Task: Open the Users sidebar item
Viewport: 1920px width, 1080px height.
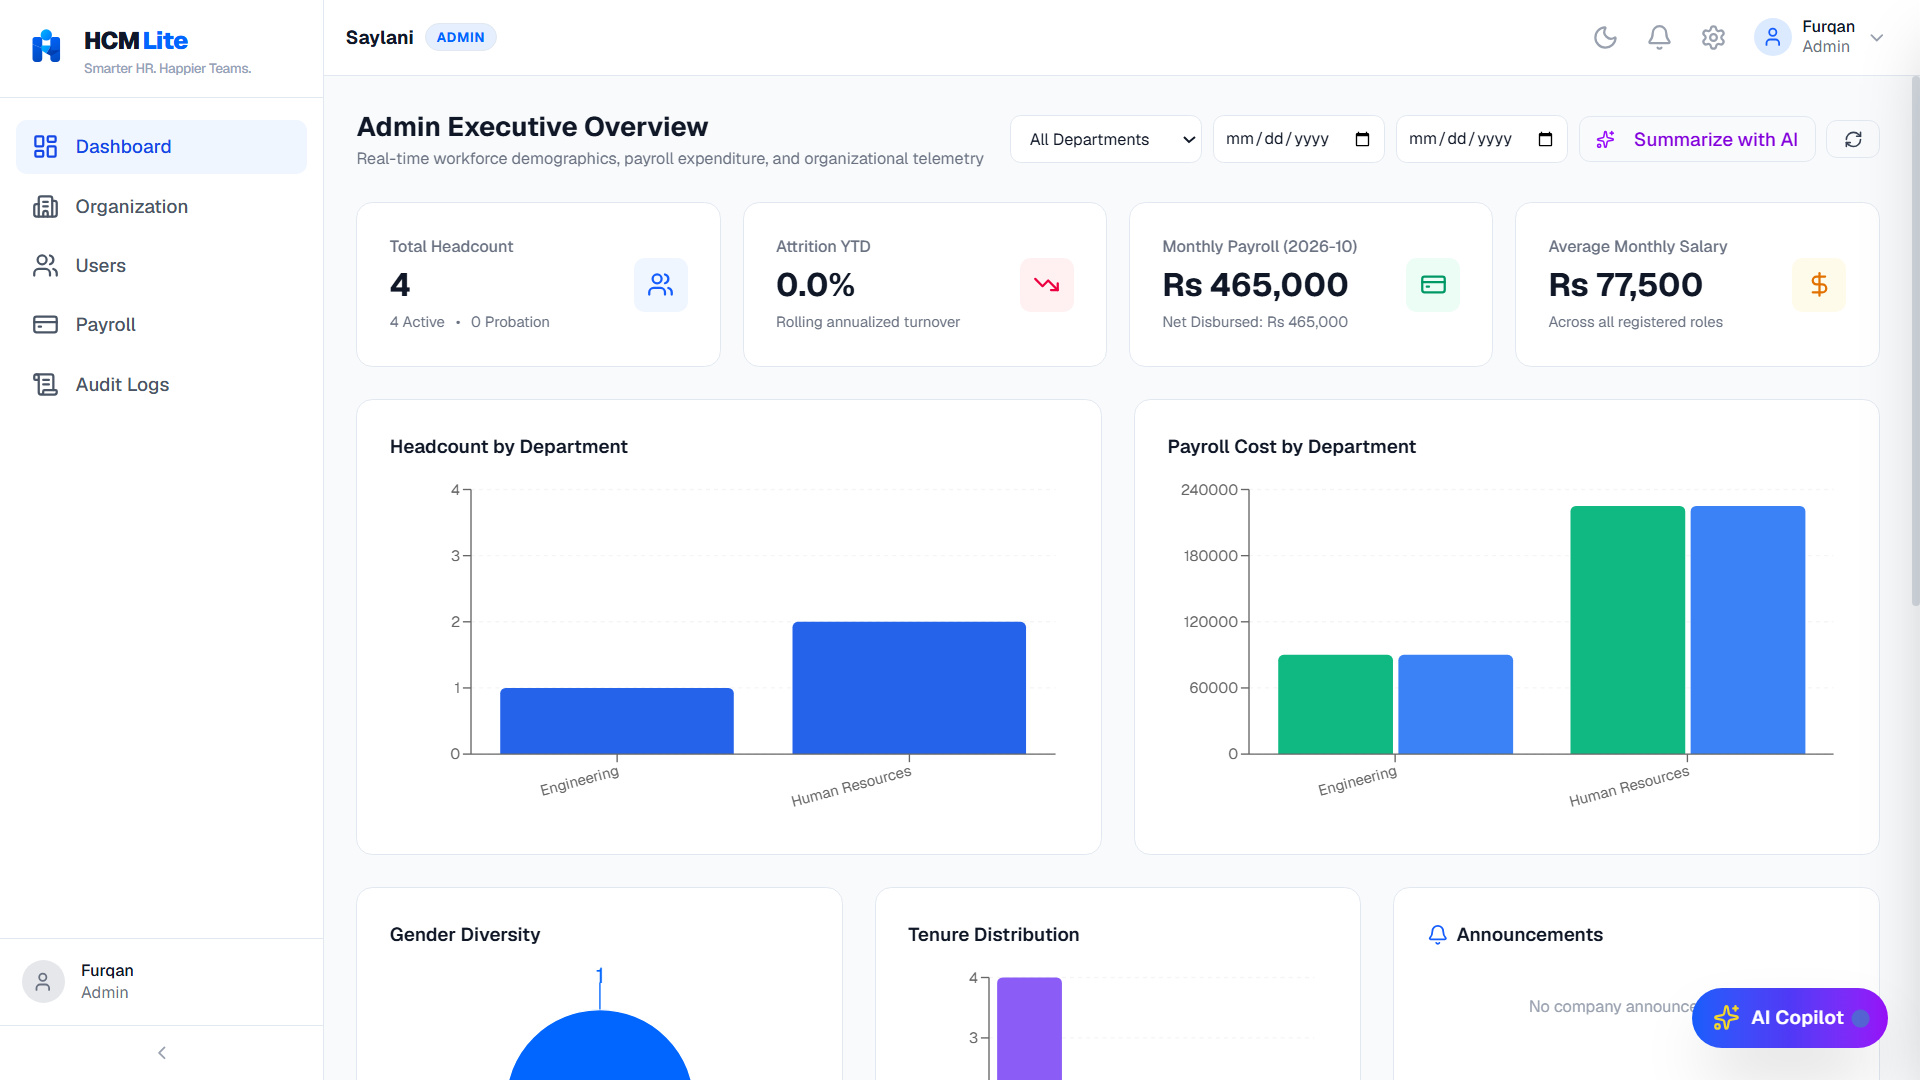Action: click(x=161, y=265)
